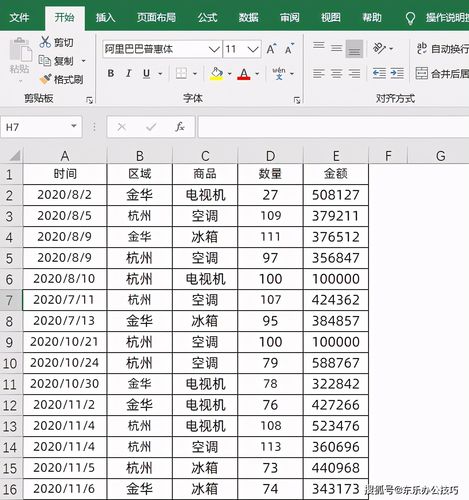Click the Decrease Indent icon
The image size is (469, 500).
click(x=379, y=73)
